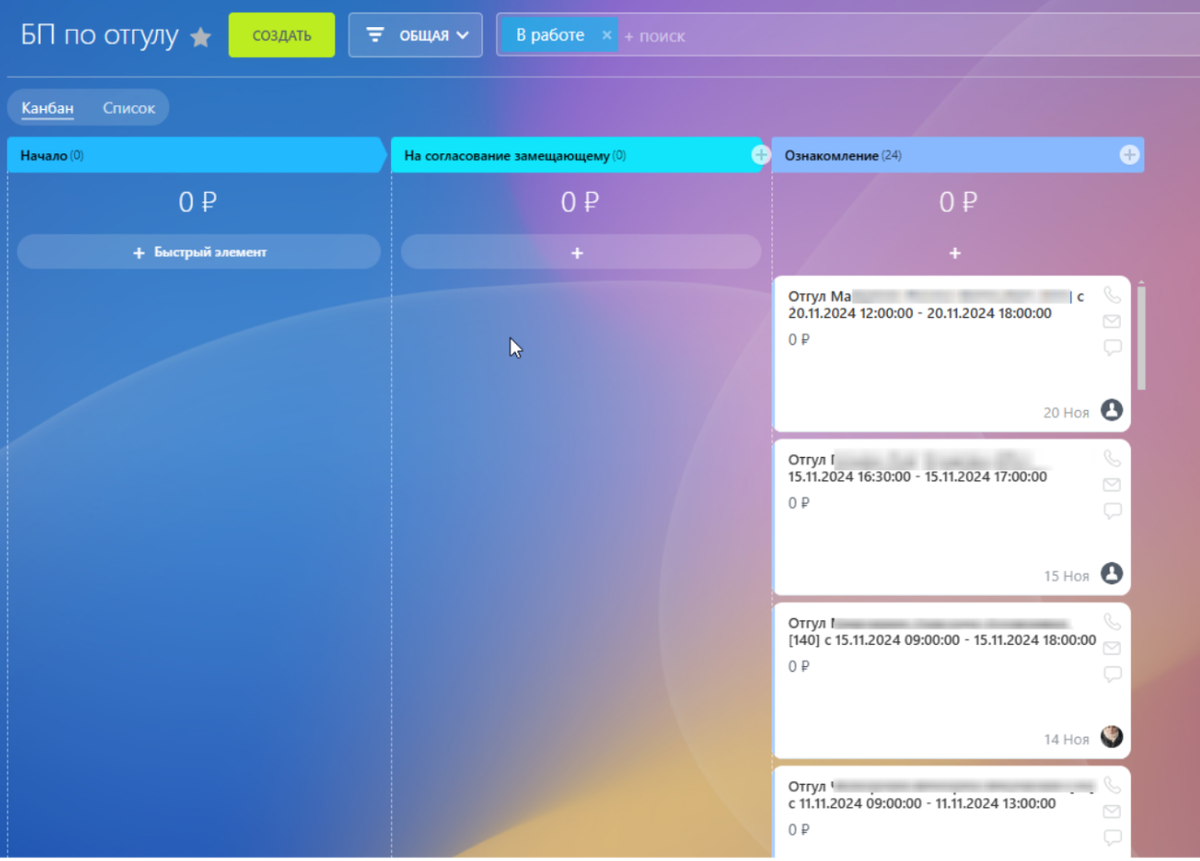The height and width of the screenshot is (861, 1200).
Task: Click the Ознакомление column scrollbar
Action: tap(1141, 338)
